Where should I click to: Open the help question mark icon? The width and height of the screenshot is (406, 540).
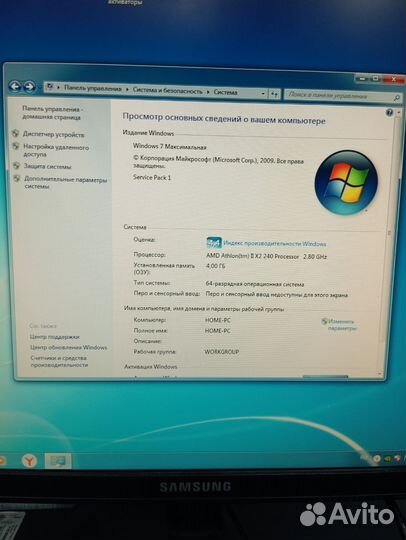(x=389, y=113)
